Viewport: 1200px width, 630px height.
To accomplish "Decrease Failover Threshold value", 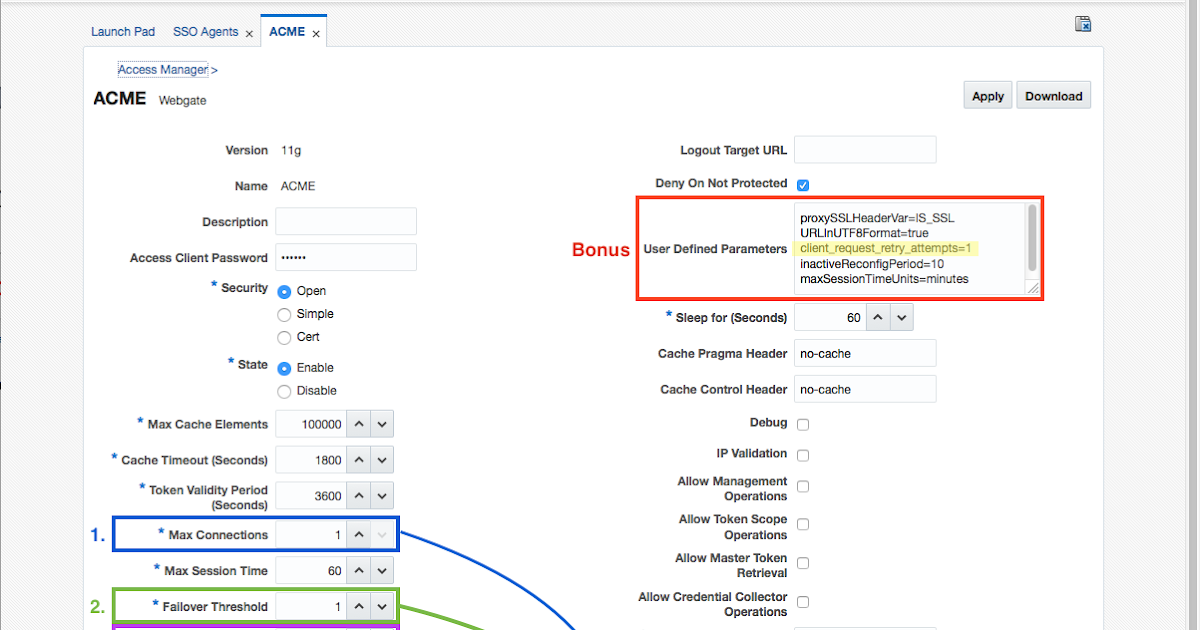I will [x=382, y=607].
